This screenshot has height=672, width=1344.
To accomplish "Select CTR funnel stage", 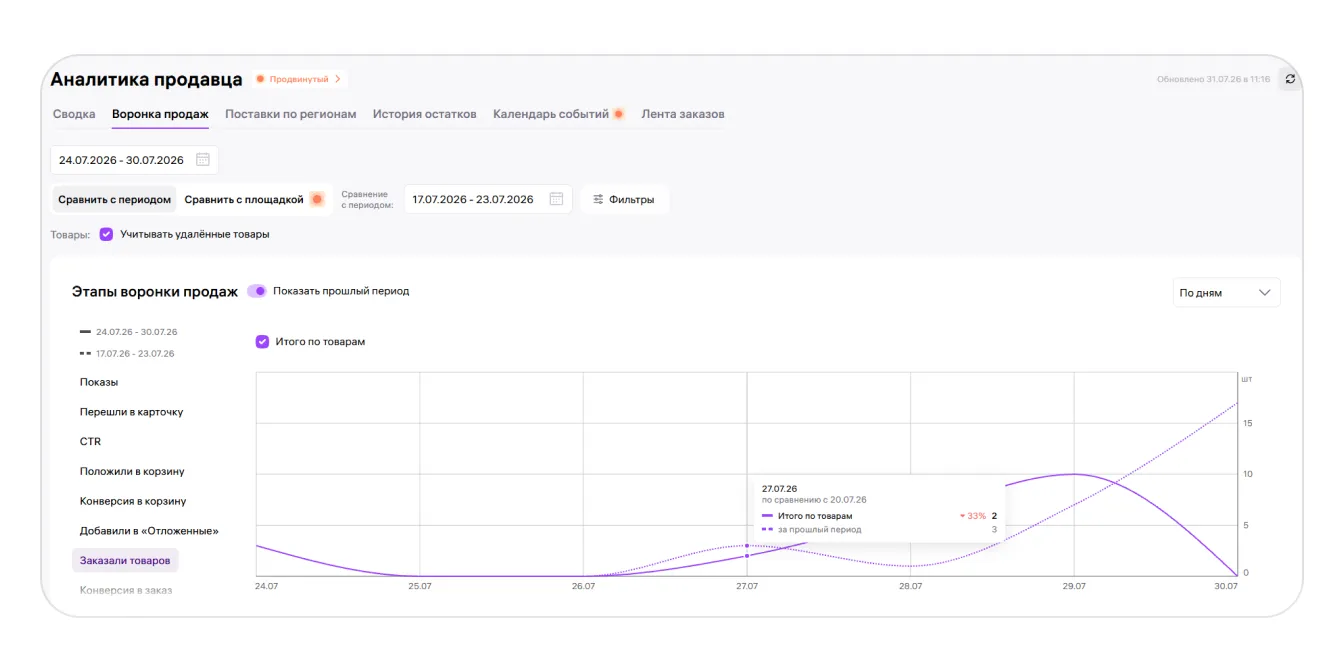I will coord(90,441).
